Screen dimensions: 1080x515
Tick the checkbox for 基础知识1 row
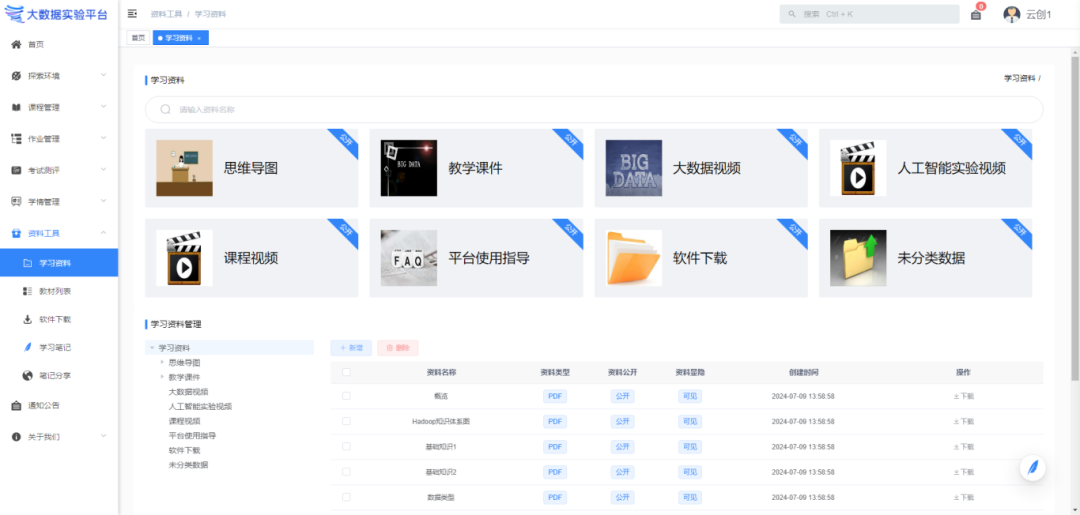pyautogui.click(x=346, y=446)
